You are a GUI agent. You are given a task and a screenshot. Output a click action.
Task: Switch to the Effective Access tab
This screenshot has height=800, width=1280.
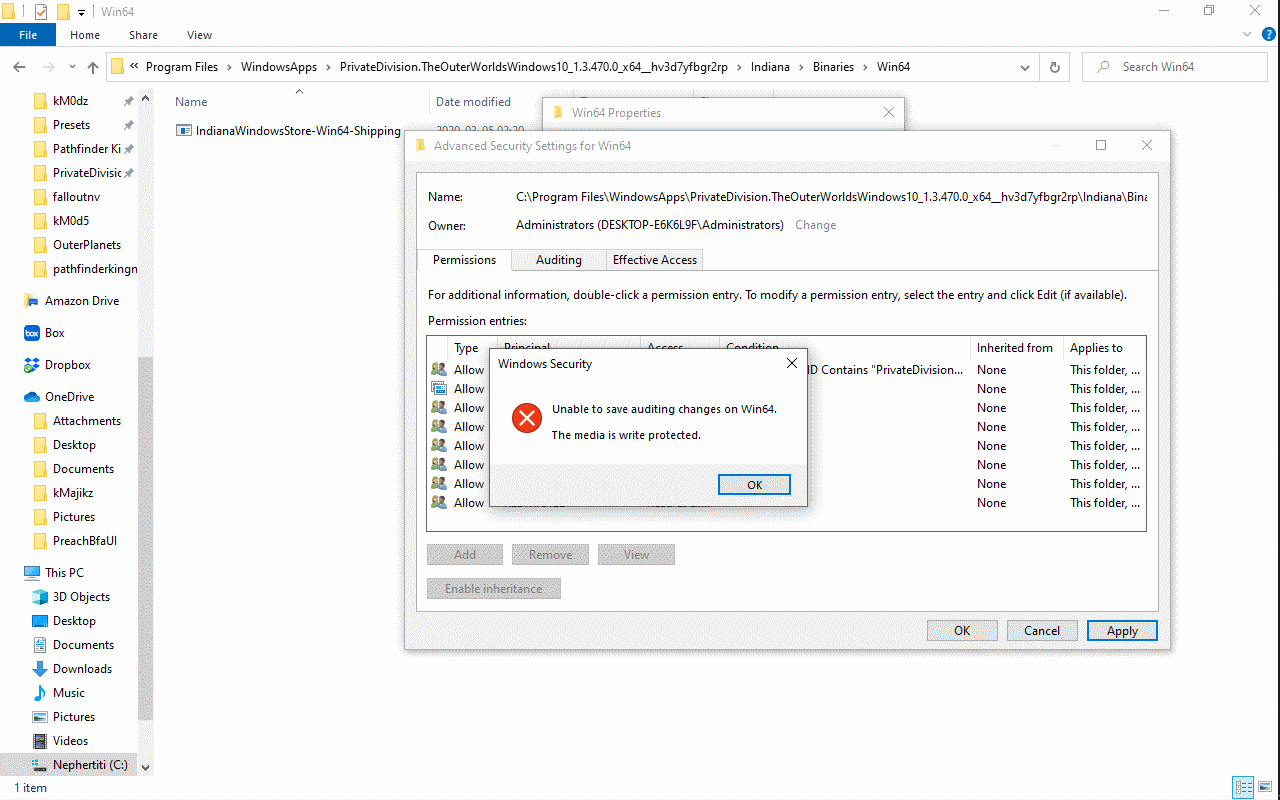point(655,260)
